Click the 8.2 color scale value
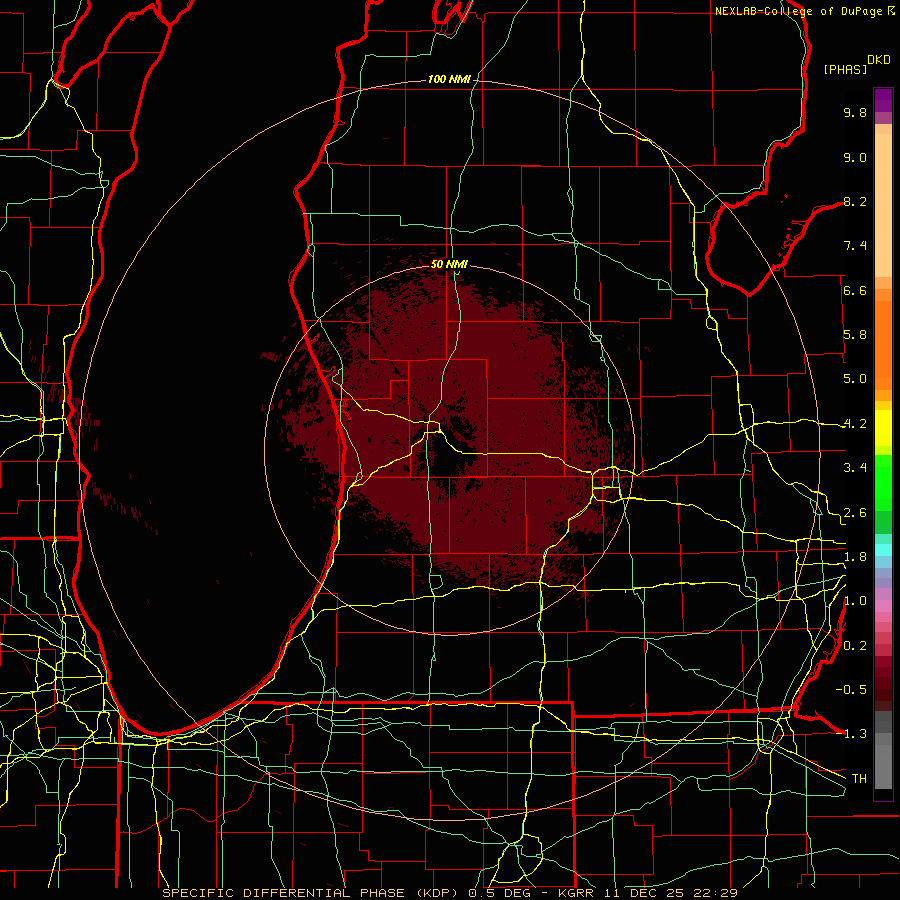This screenshot has width=900, height=900. click(855, 201)
